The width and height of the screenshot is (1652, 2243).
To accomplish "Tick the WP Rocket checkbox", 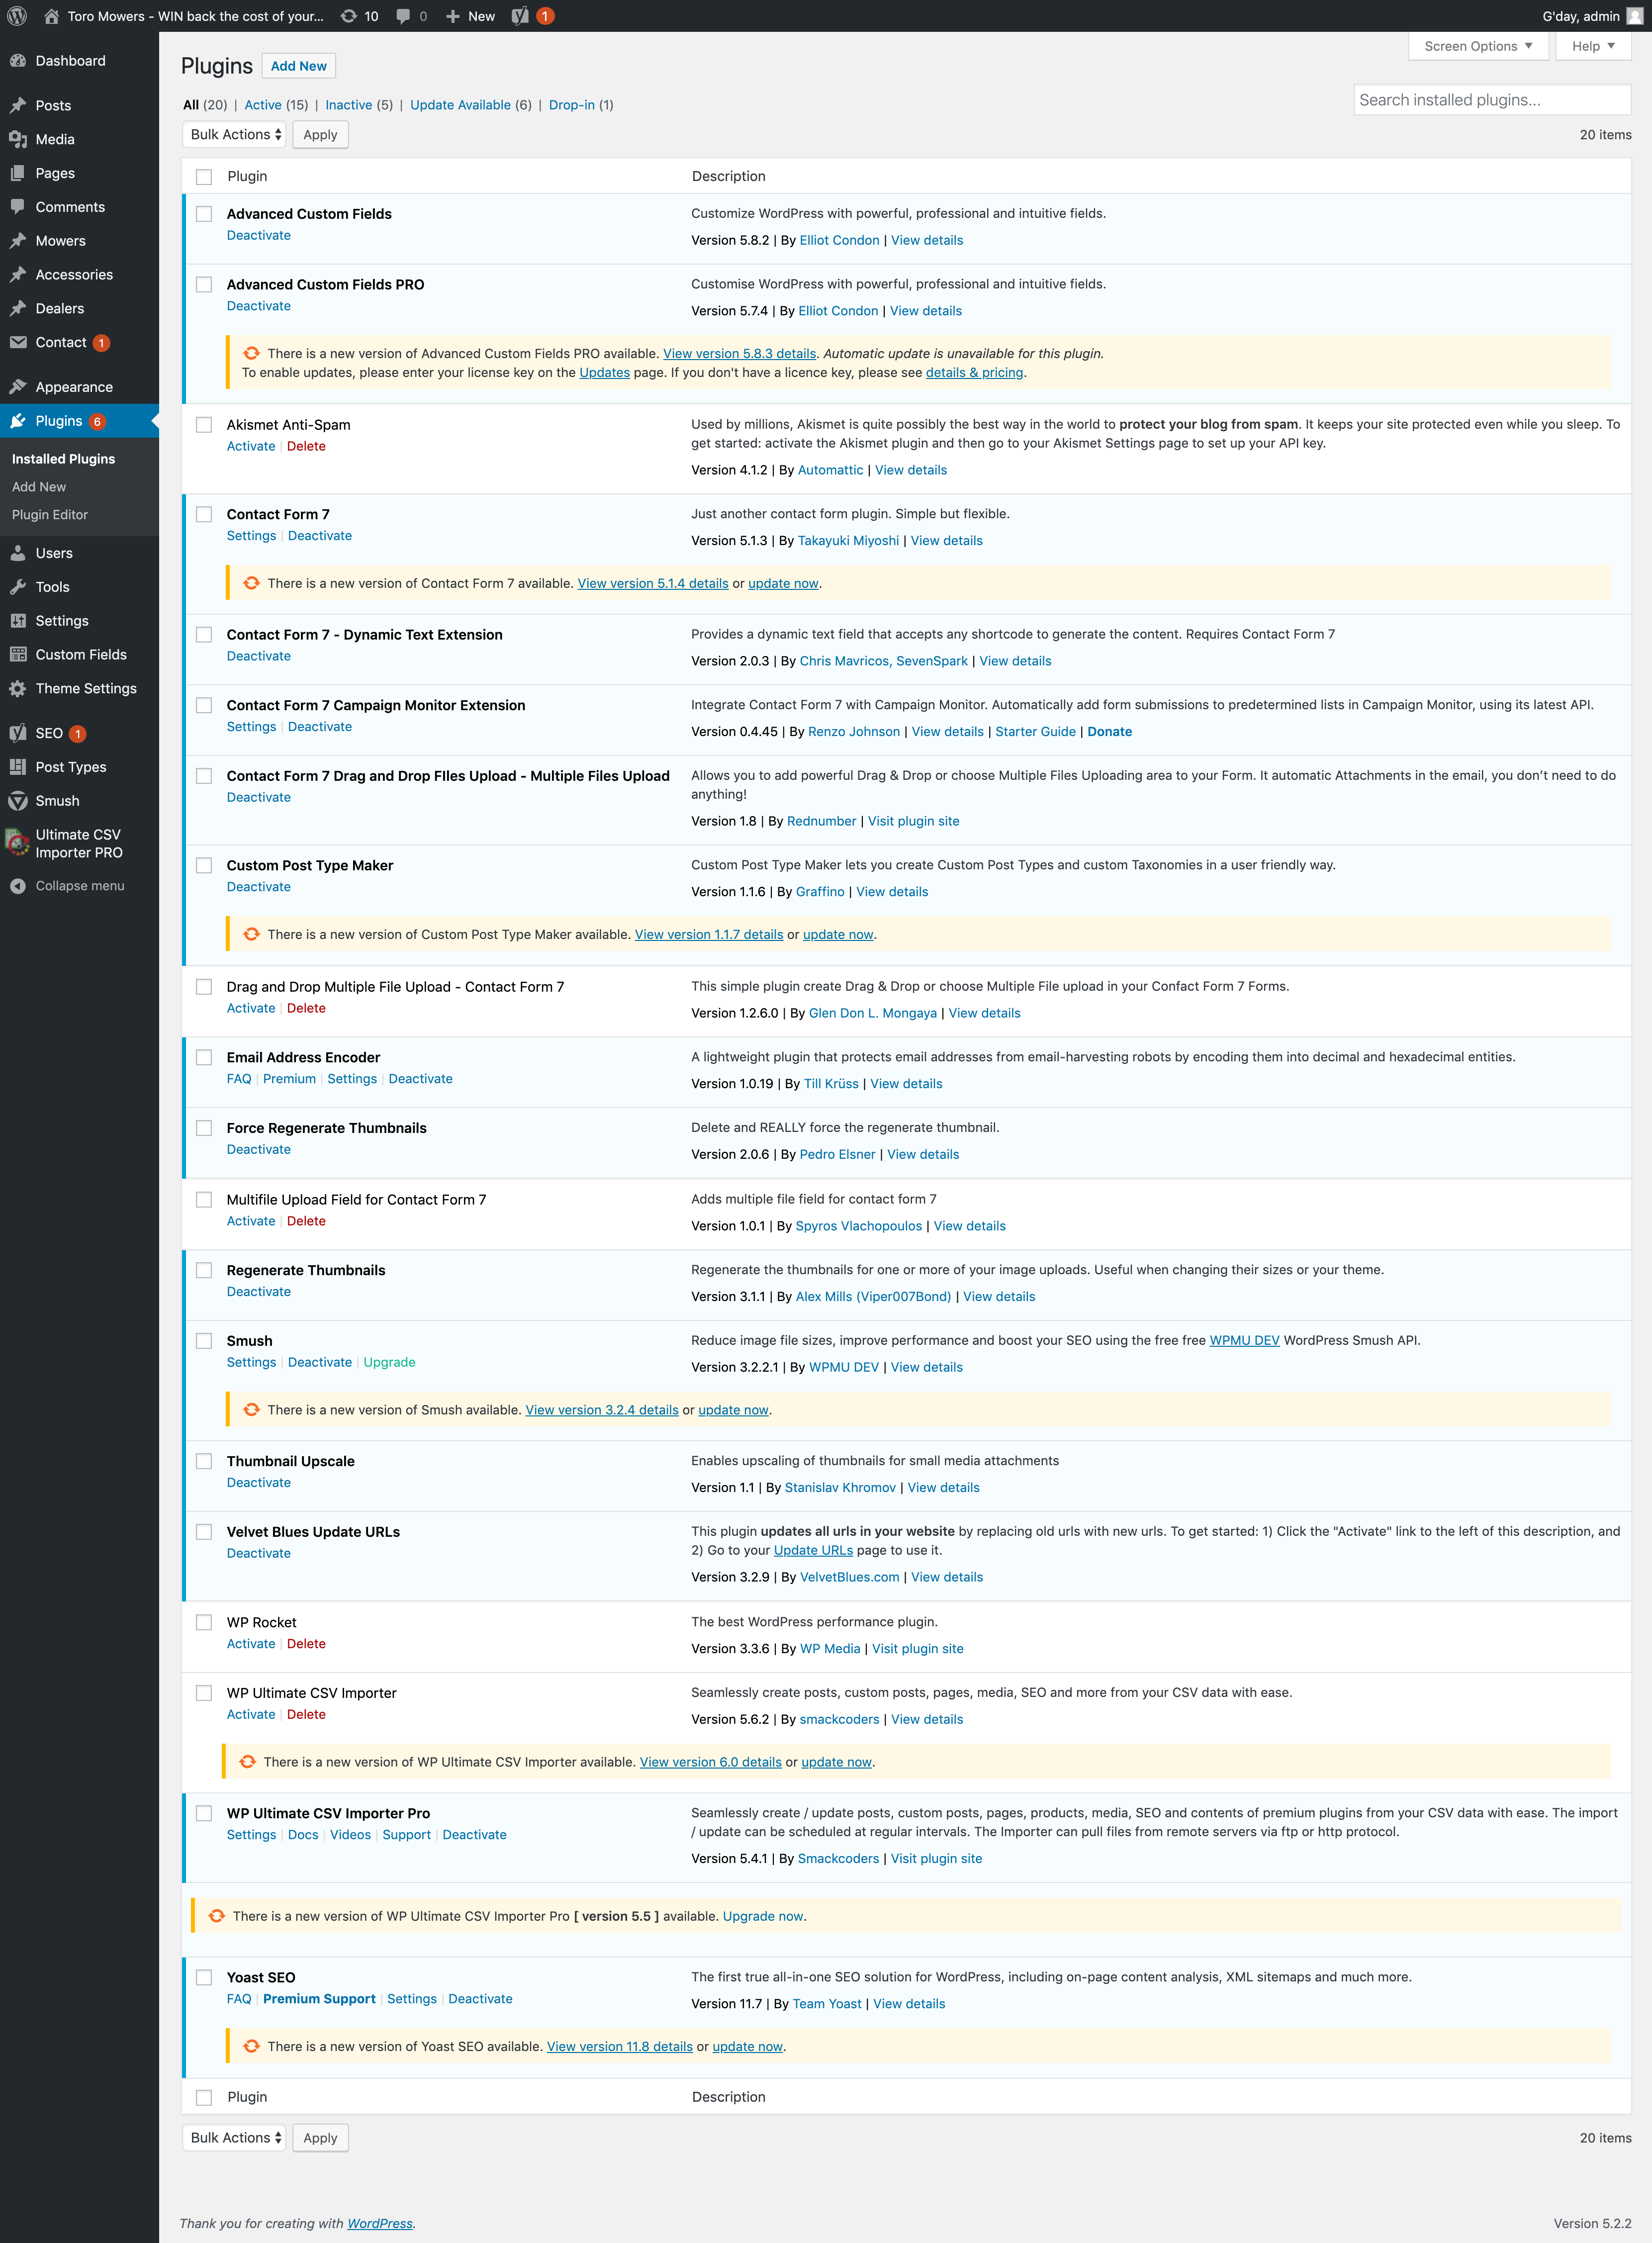I will 204,1623.
